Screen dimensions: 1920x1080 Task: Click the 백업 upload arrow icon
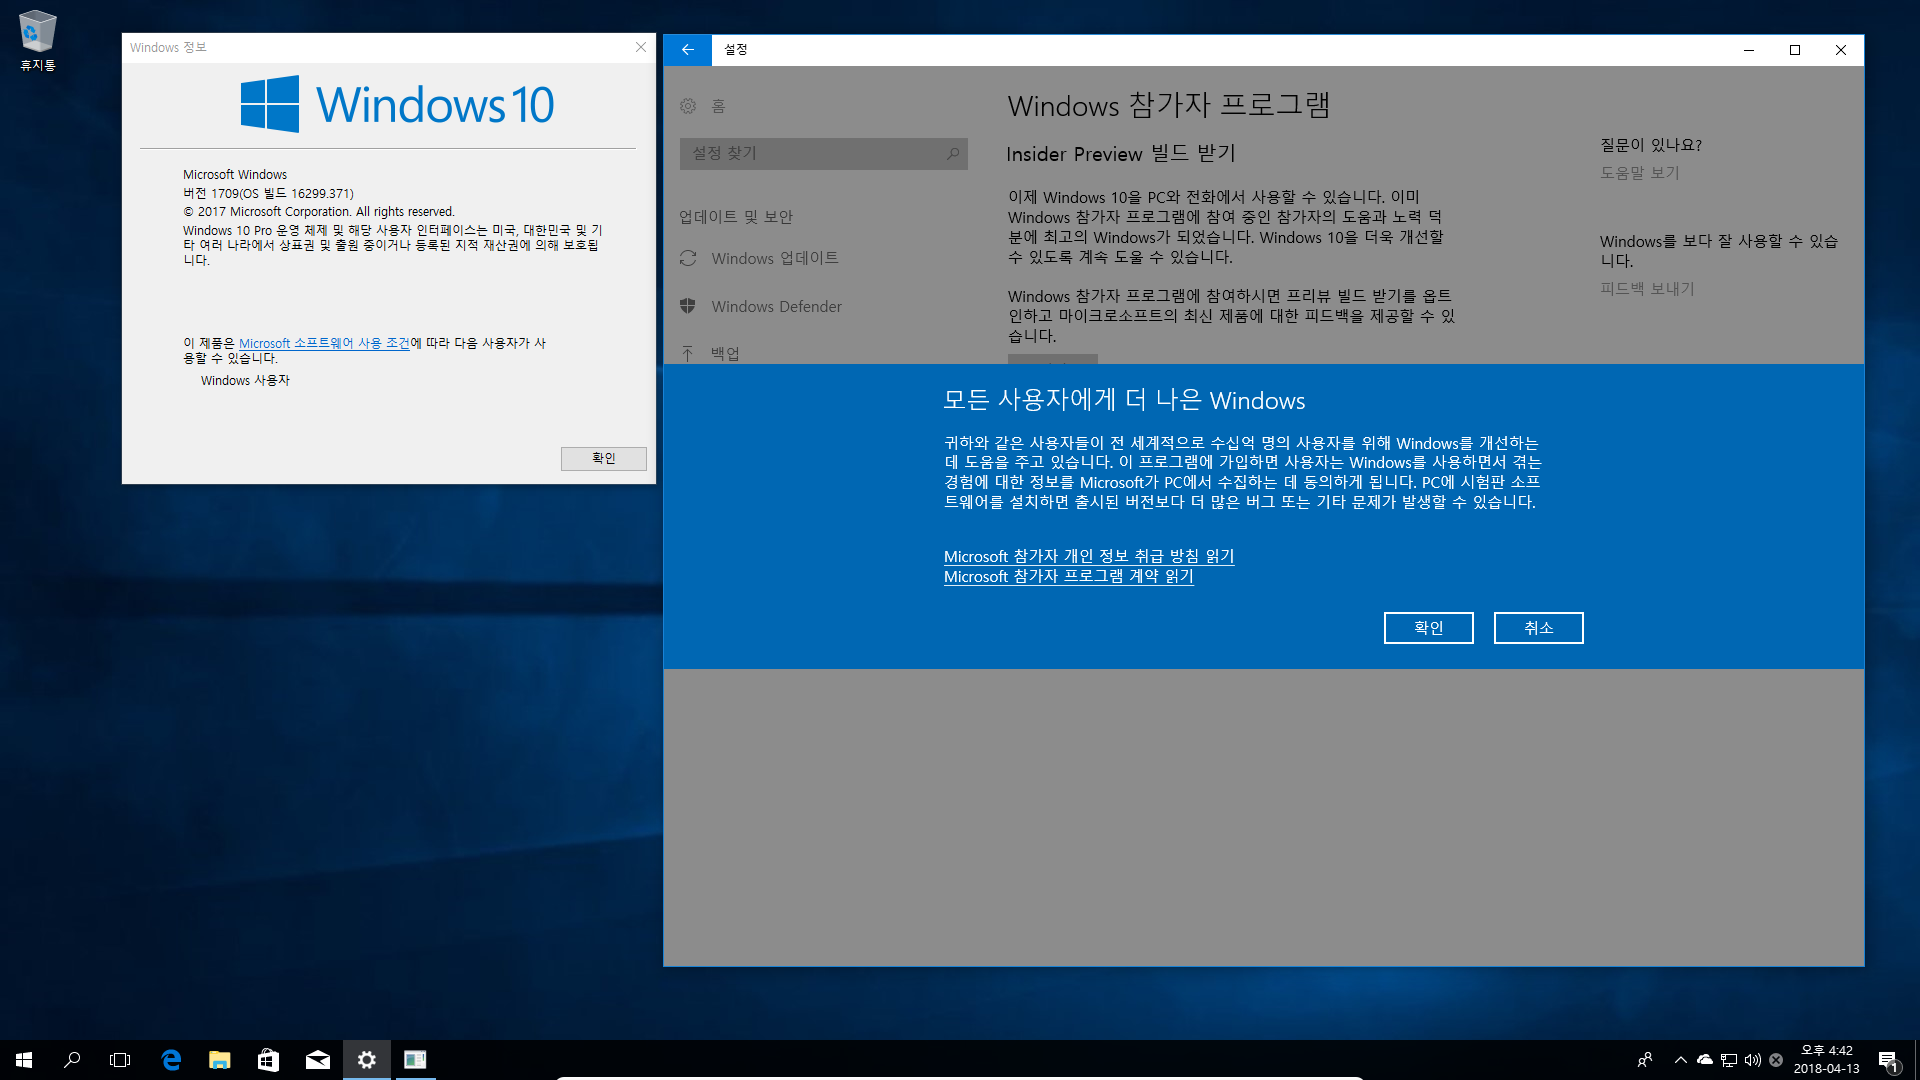pyautogui.click(x=688, y=353)
